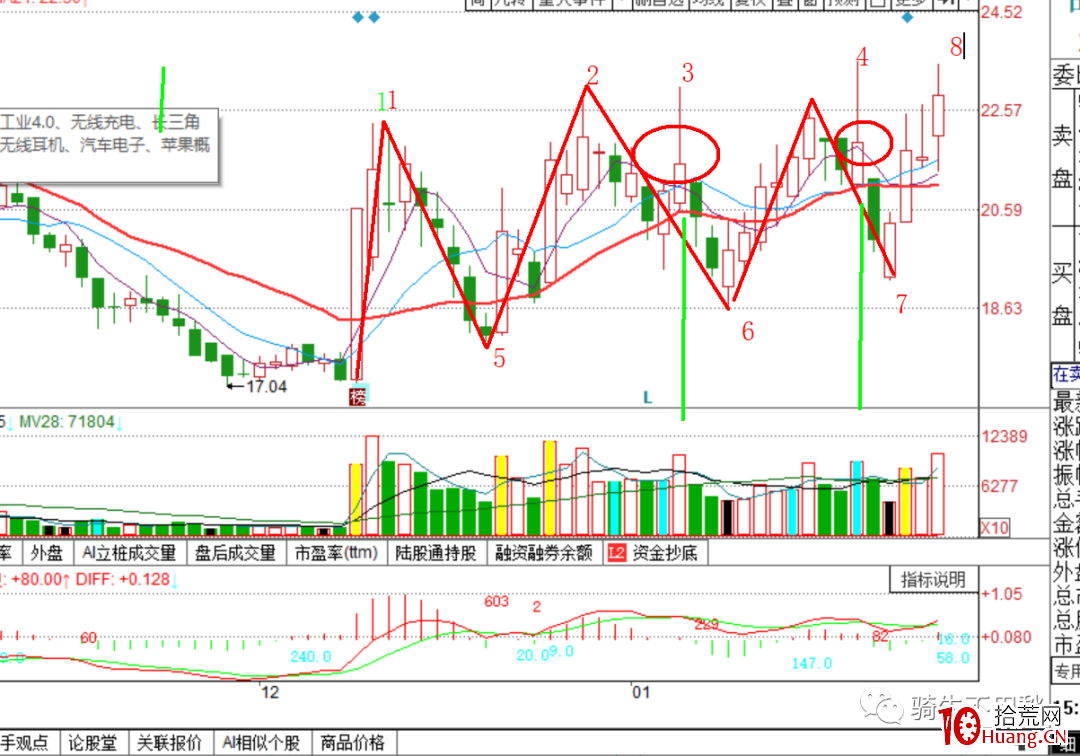Image resolution: width=1080 pixels, height=756 pixels.
Task: Switch to the 外盘 indicator tab
Action: point(47,553)
